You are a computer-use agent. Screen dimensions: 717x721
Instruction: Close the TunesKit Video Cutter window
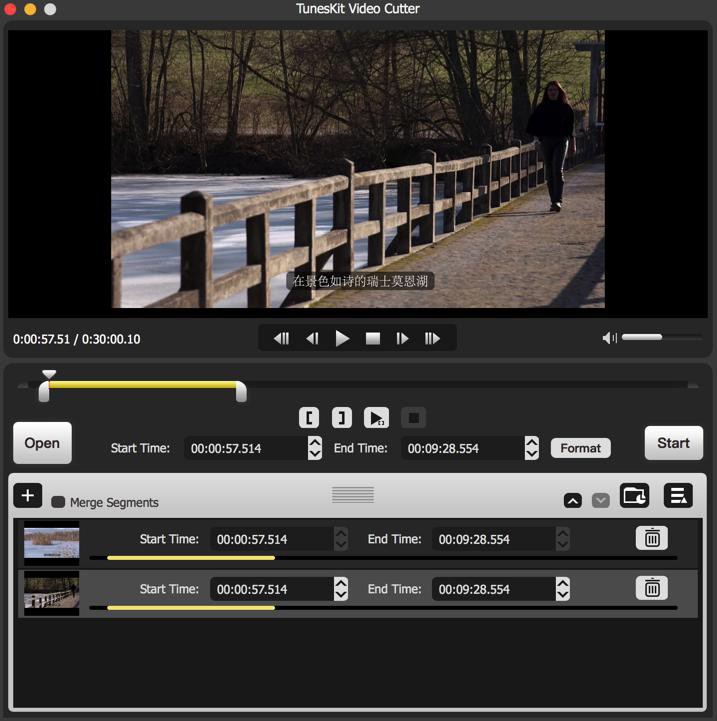pyautogui.click(x=10, y=9)
